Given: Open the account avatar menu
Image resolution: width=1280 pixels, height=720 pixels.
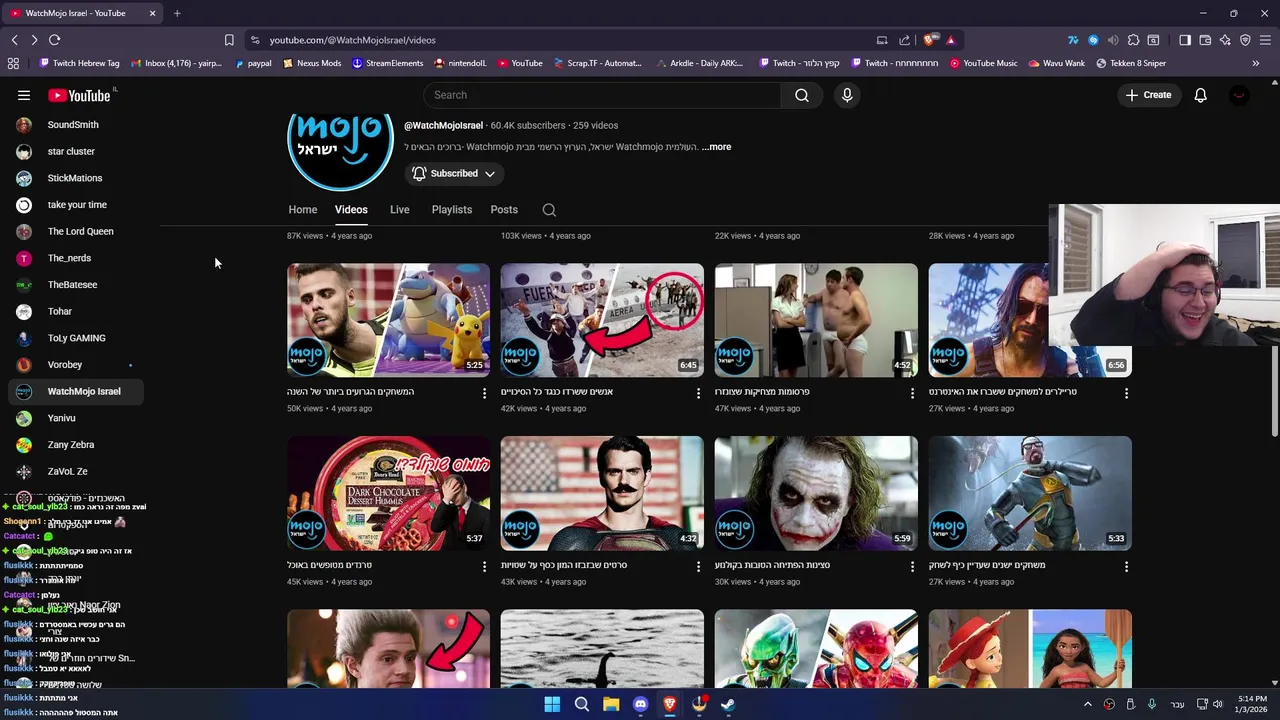Looking at the screenshot, I should 1239,95.
